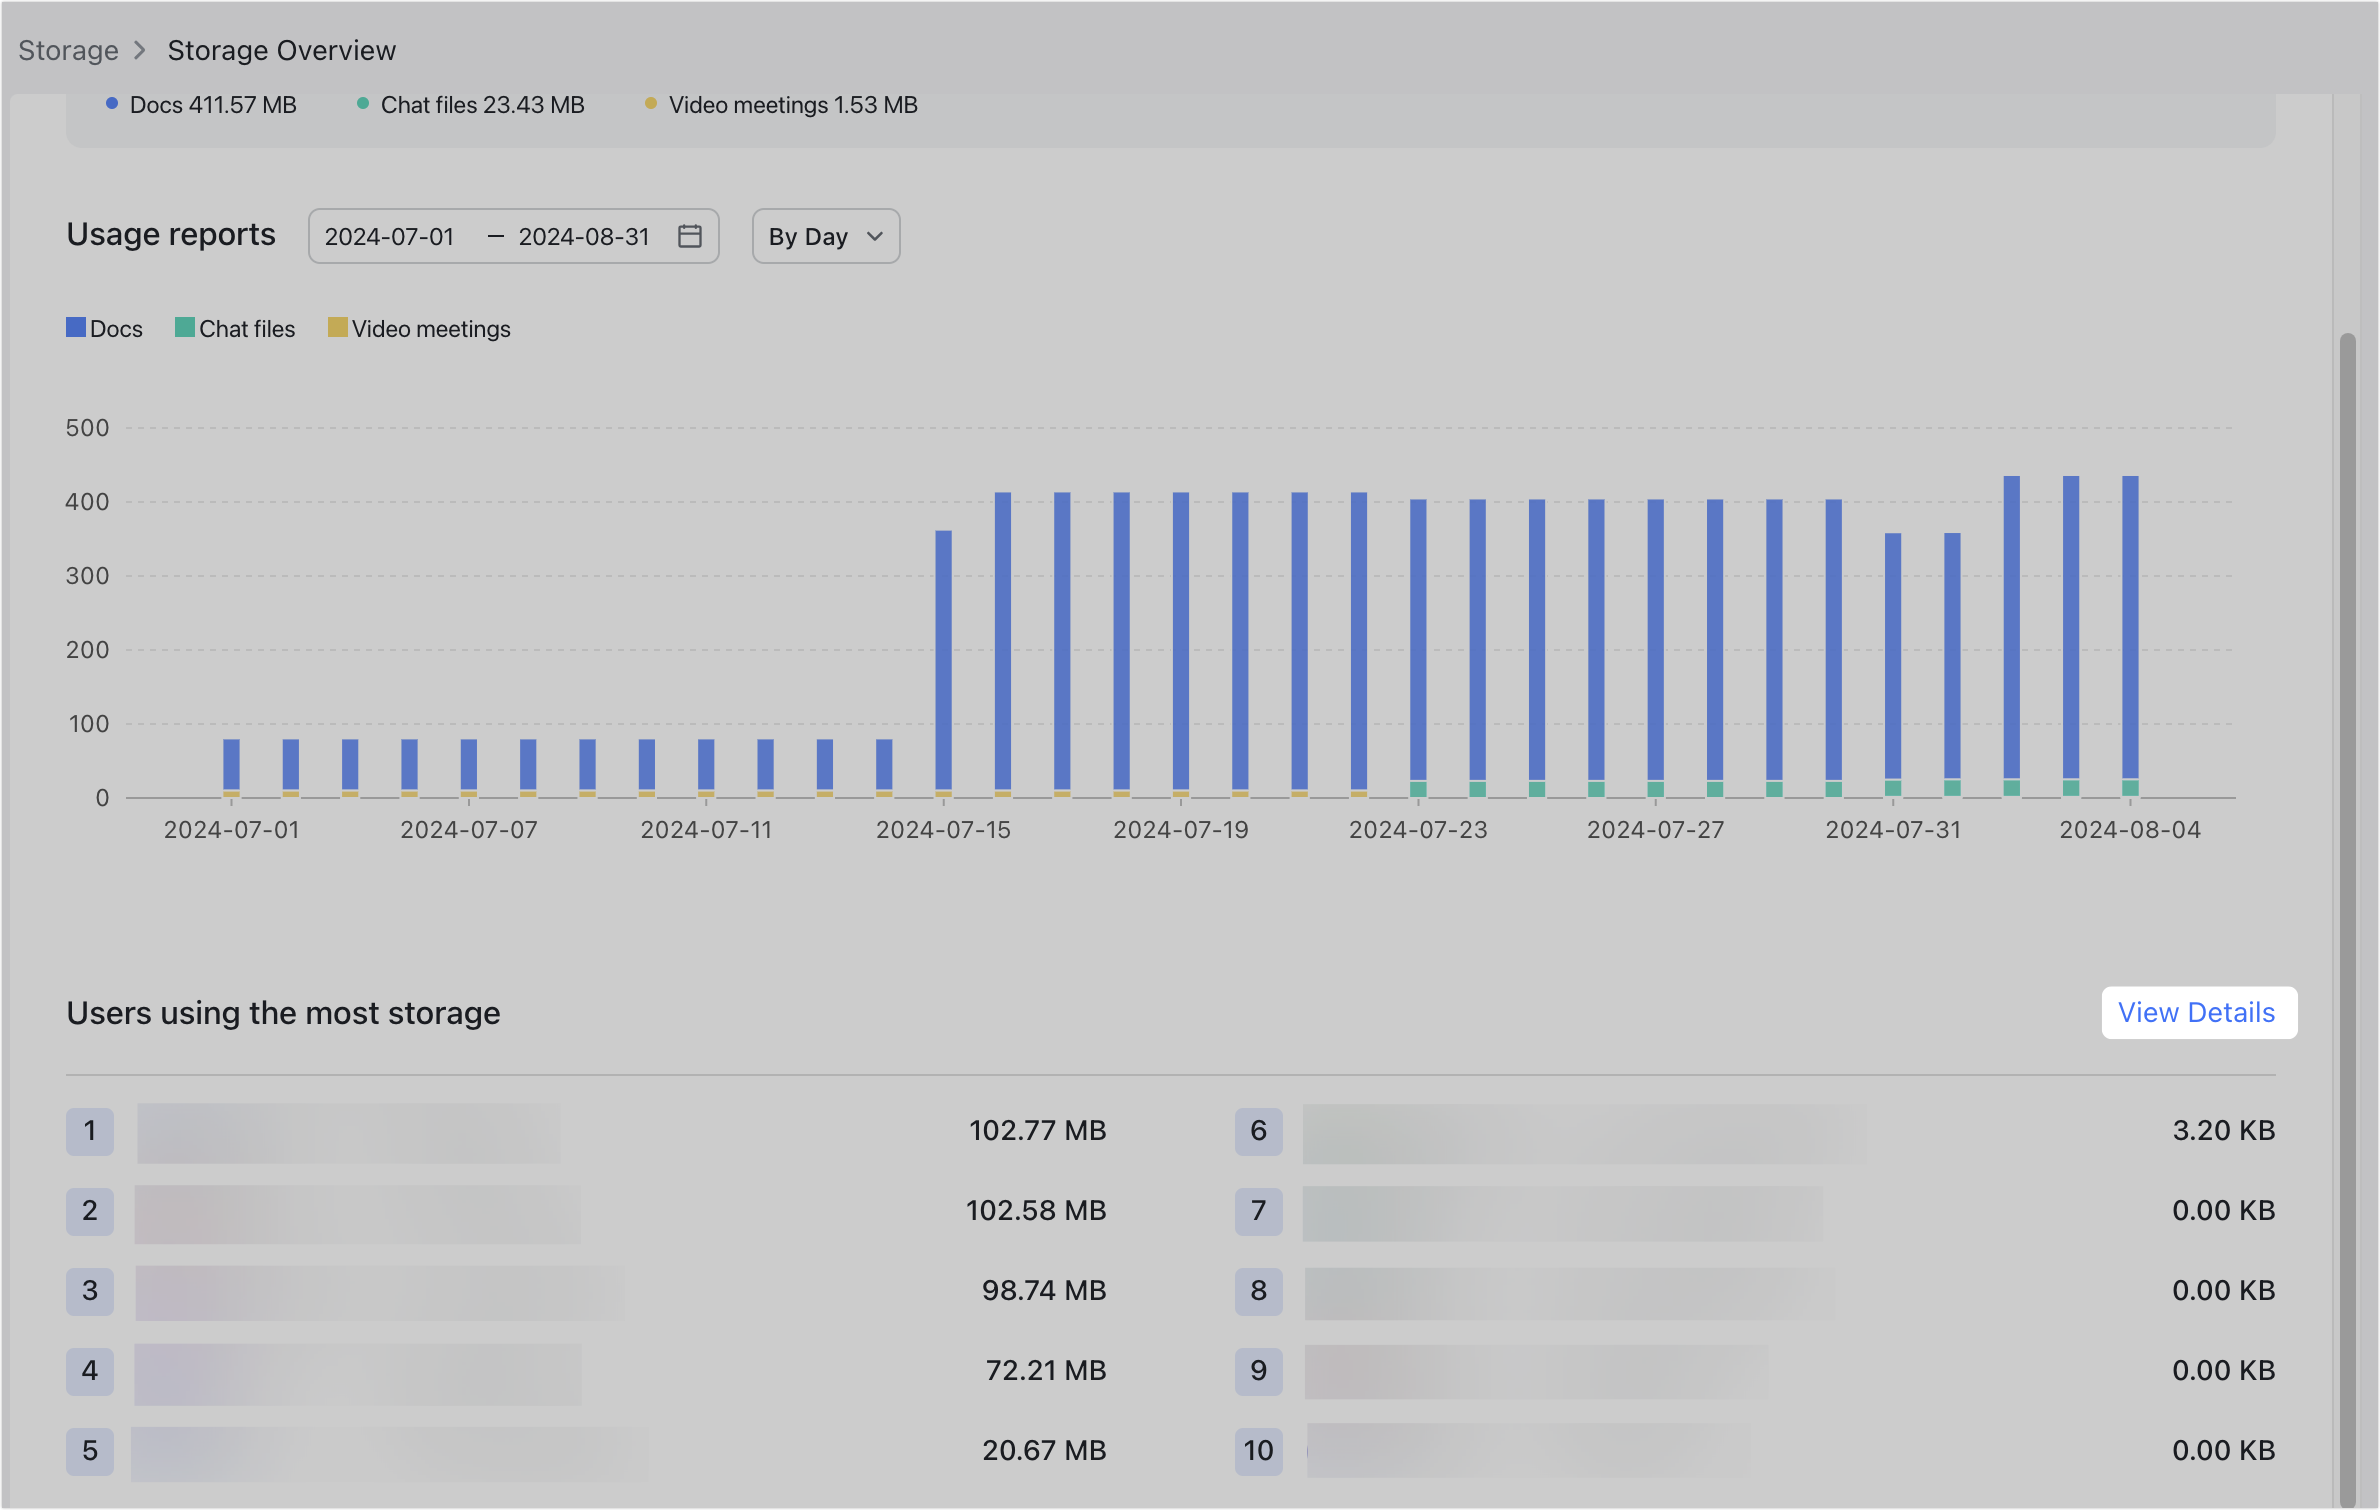Select the Storage Overview breadcrumb

click(281, 50)
